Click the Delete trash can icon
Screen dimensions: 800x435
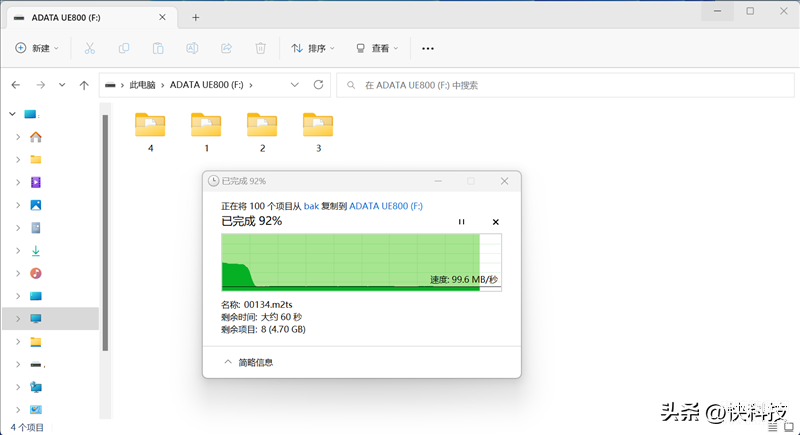pos(261,48)
